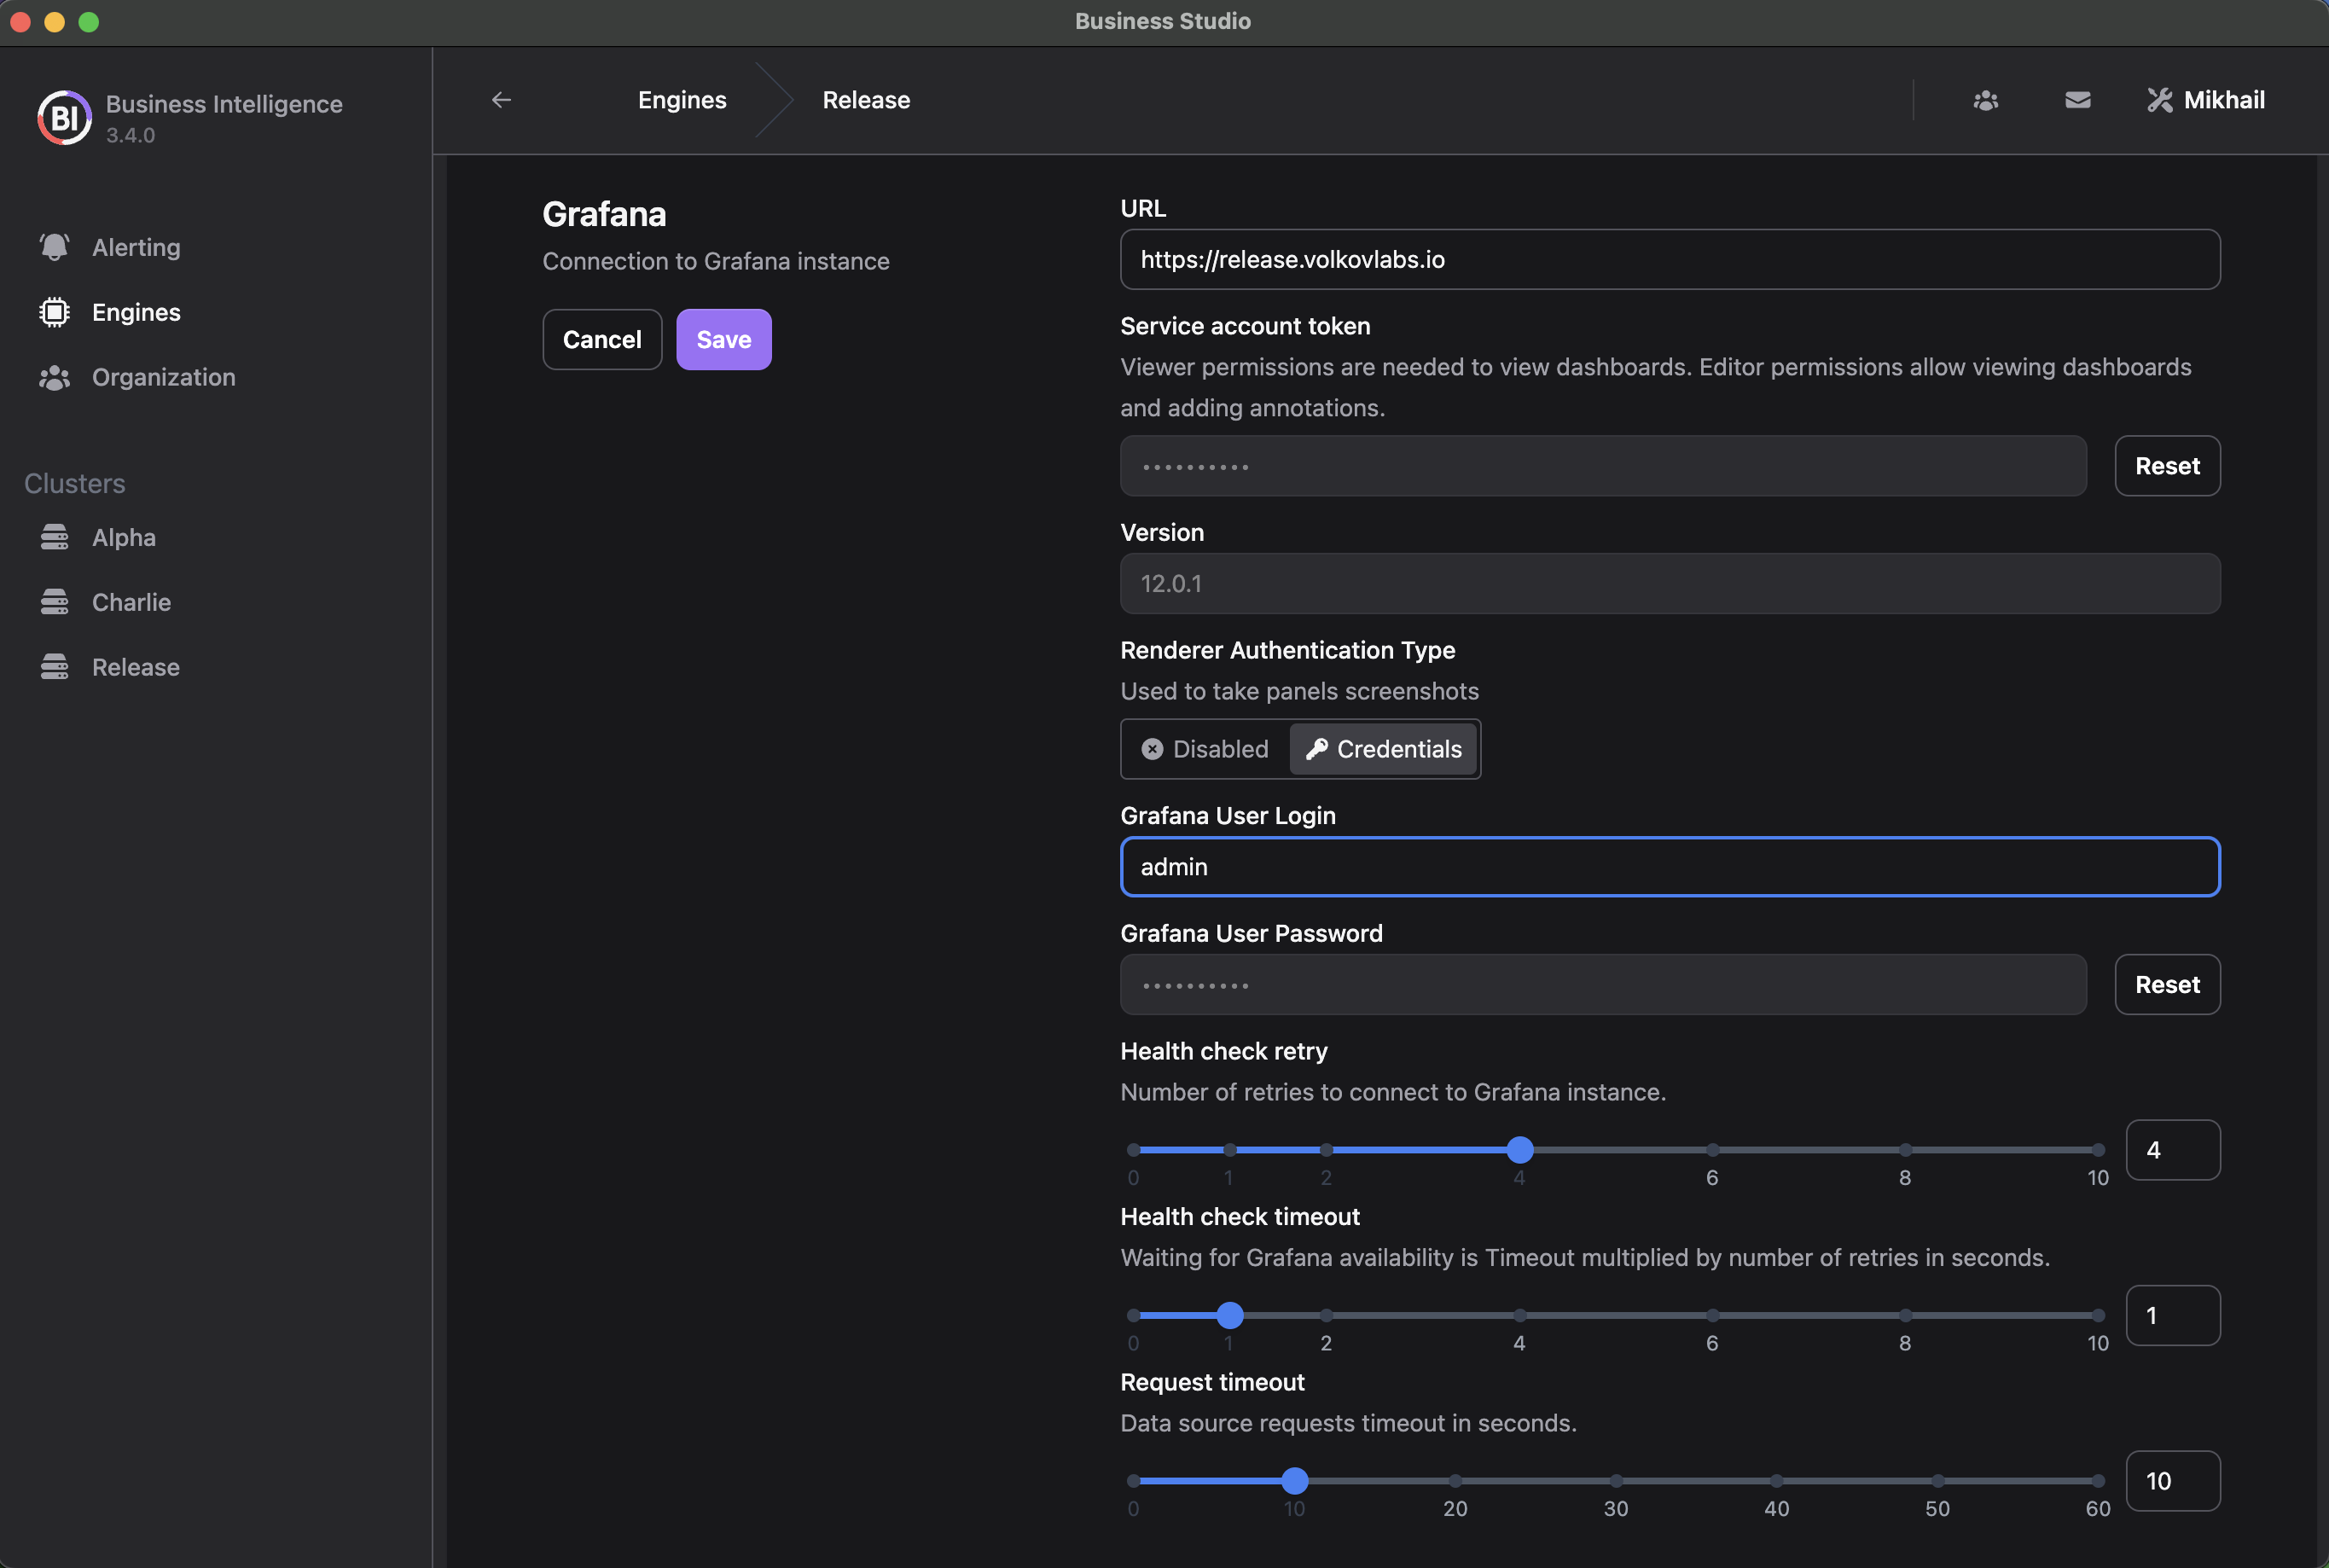Open the users group icon in header

[1986, 100]
